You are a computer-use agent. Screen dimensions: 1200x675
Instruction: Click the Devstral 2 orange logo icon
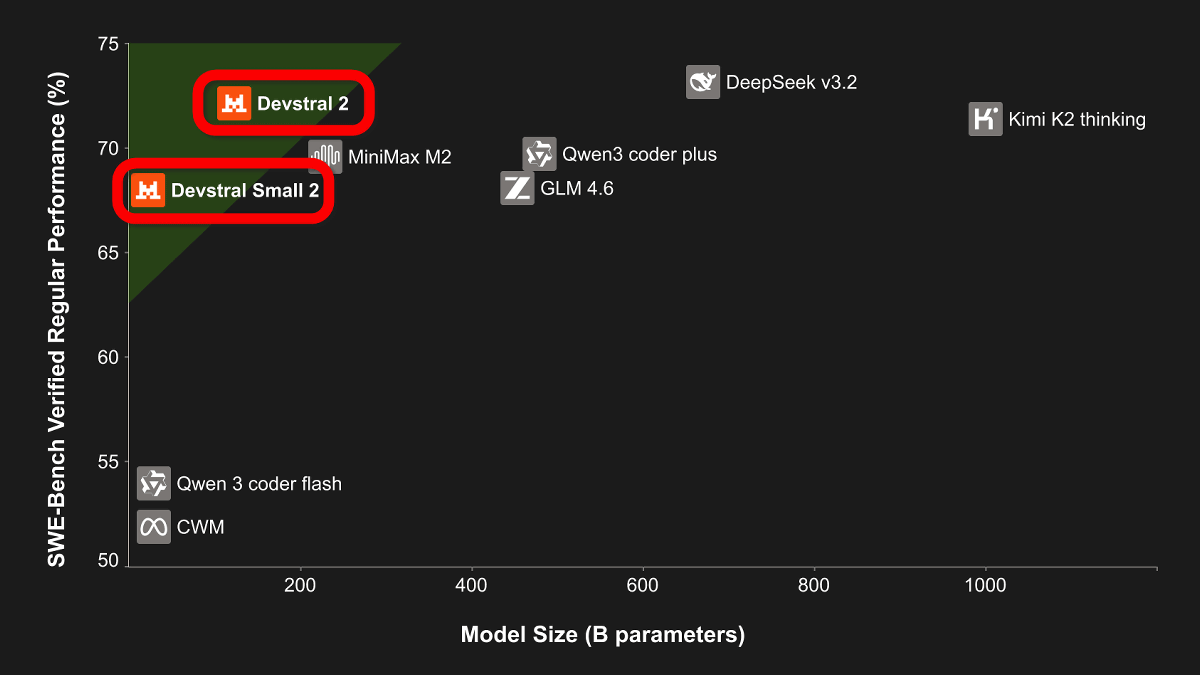pyautogui.click(x=234, y=103)
